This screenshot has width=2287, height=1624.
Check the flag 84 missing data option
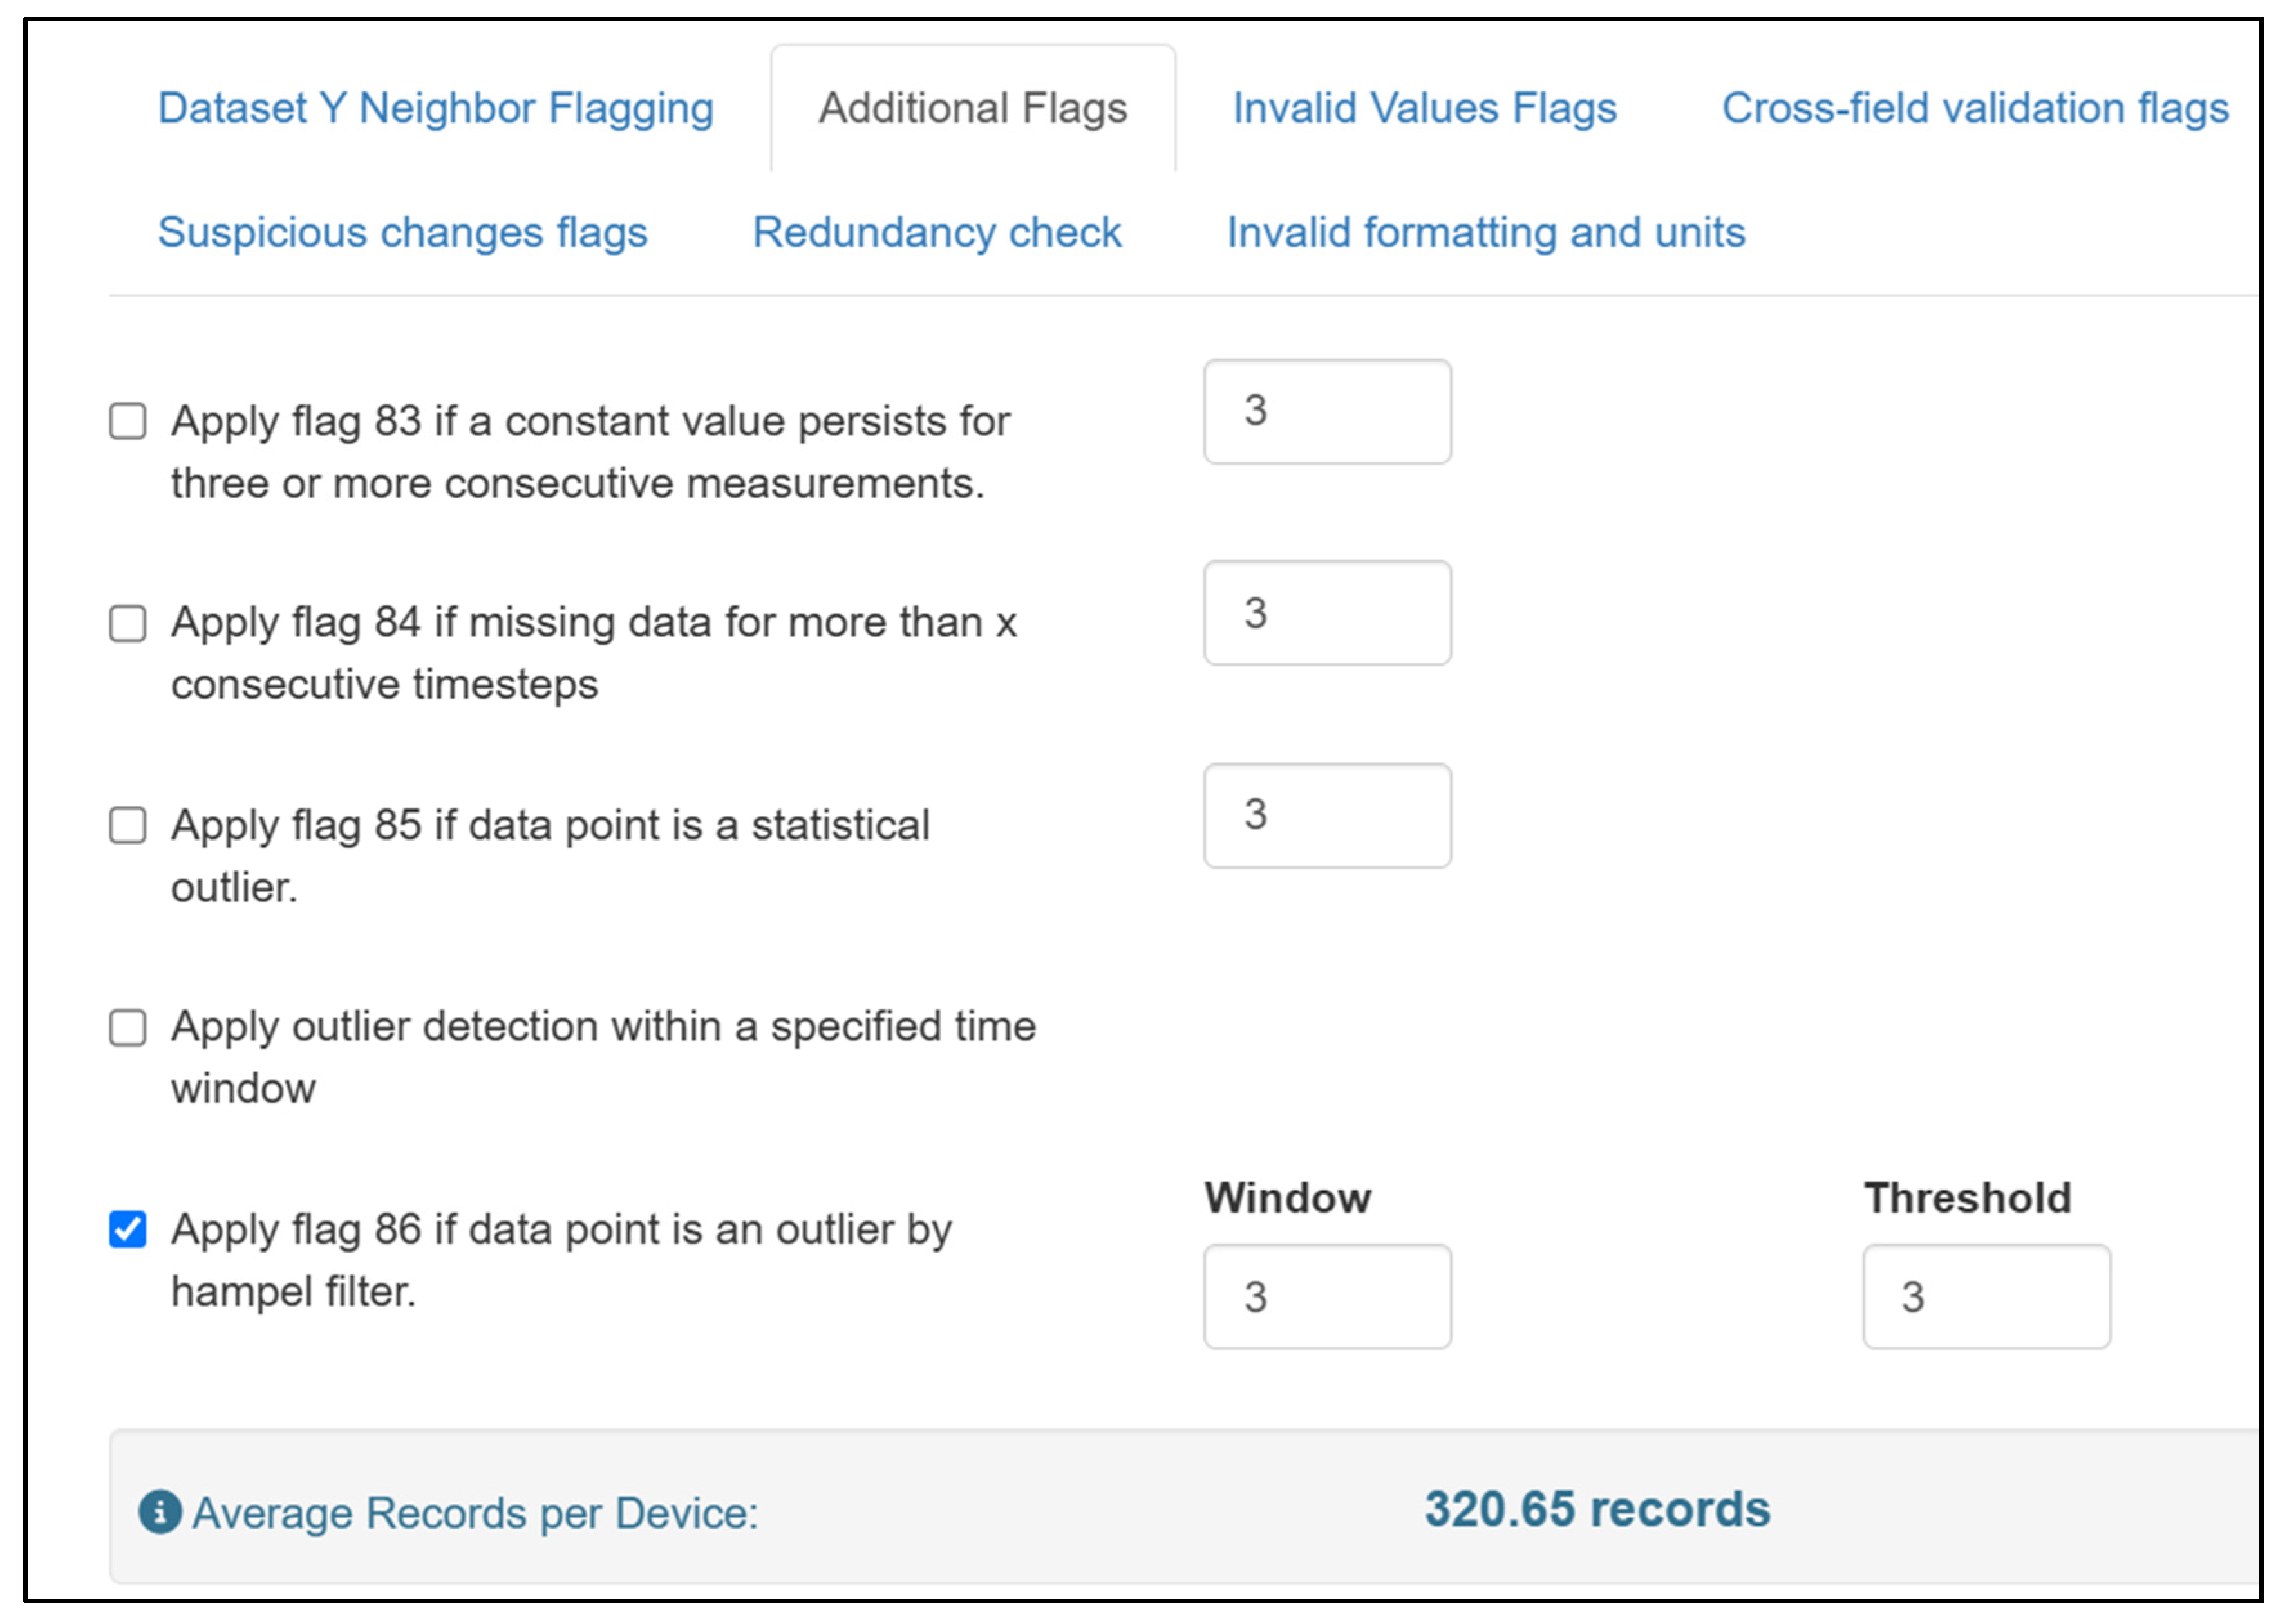pyautogui.click(x=128, y=623)
